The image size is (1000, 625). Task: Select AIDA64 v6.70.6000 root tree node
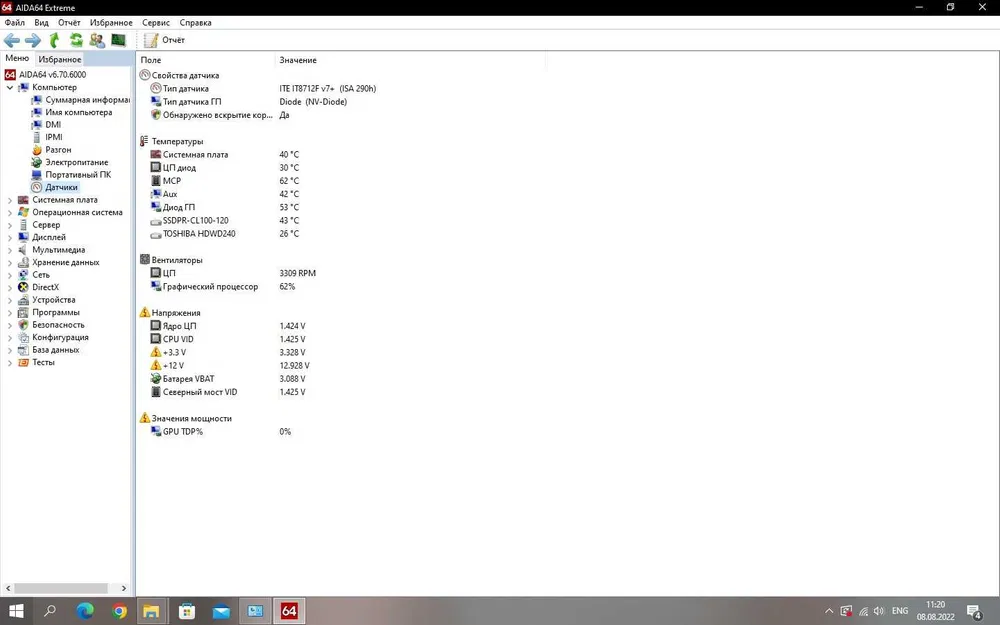click(52, 75)
